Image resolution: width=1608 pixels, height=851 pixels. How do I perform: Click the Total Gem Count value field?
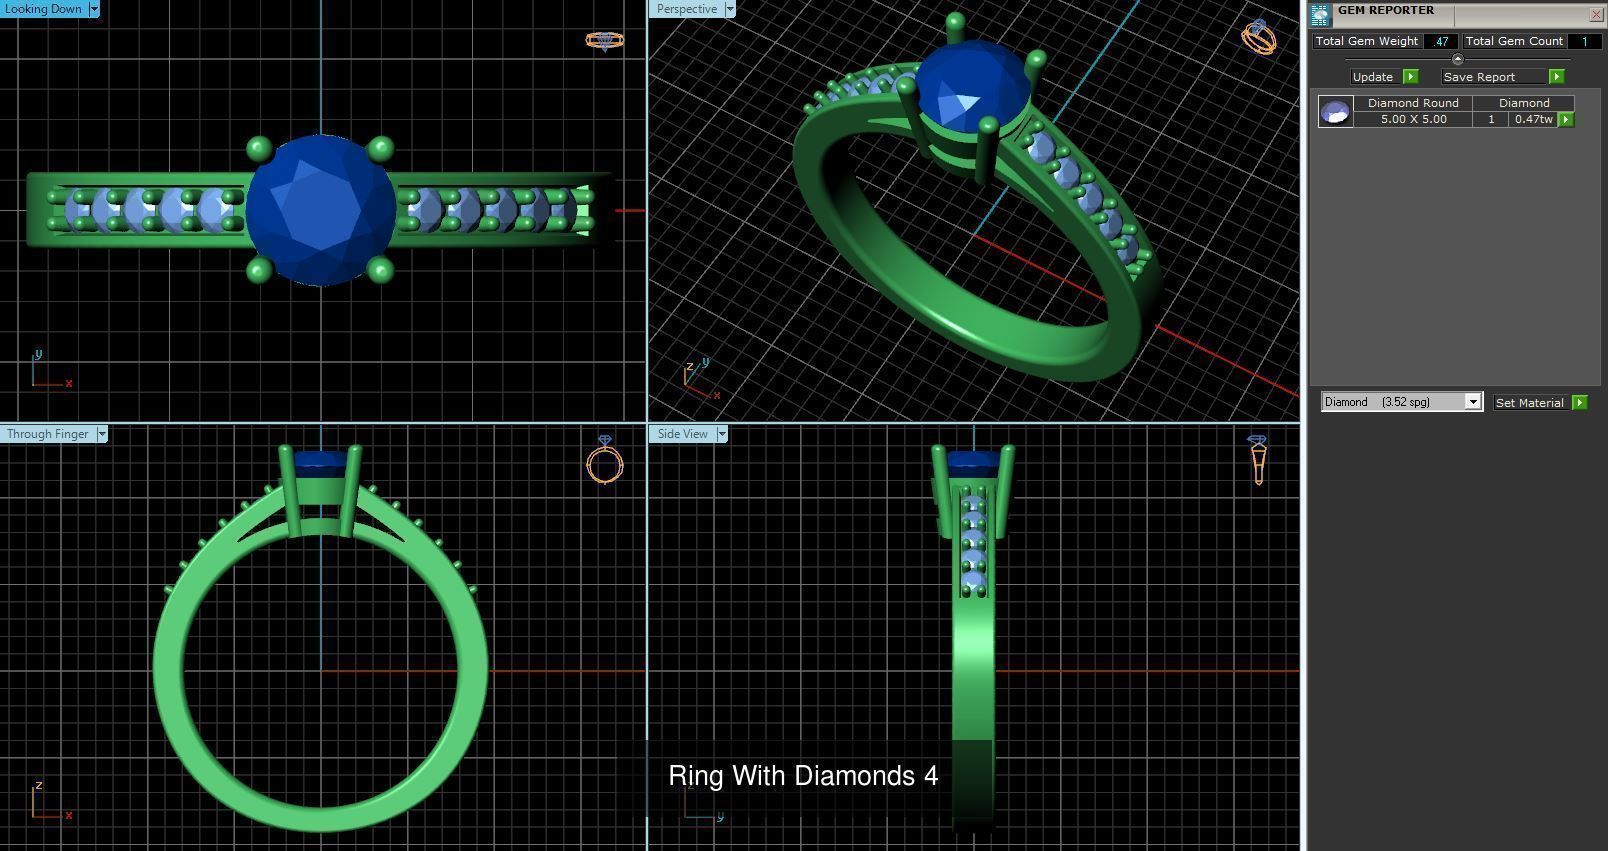[1584, 41]
